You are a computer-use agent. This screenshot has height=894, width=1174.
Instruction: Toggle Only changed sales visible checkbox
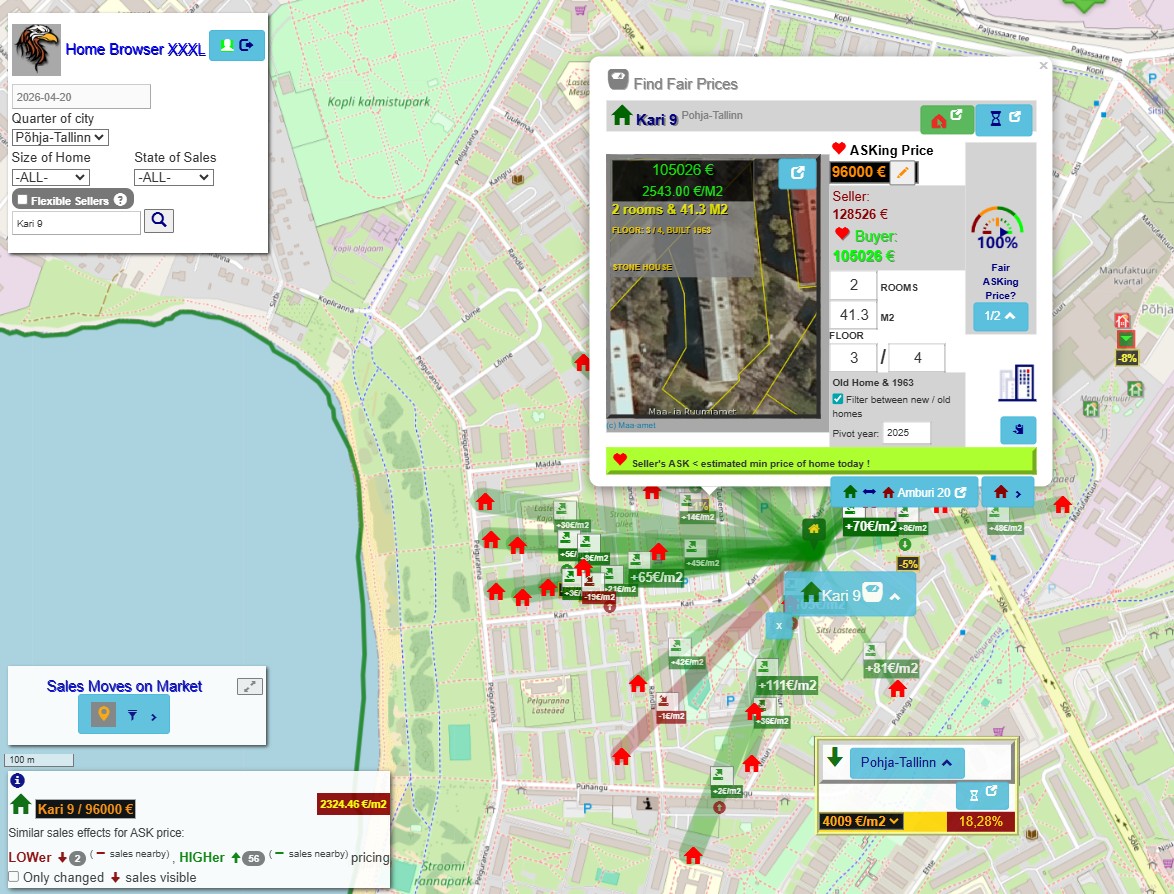point(14,877)
